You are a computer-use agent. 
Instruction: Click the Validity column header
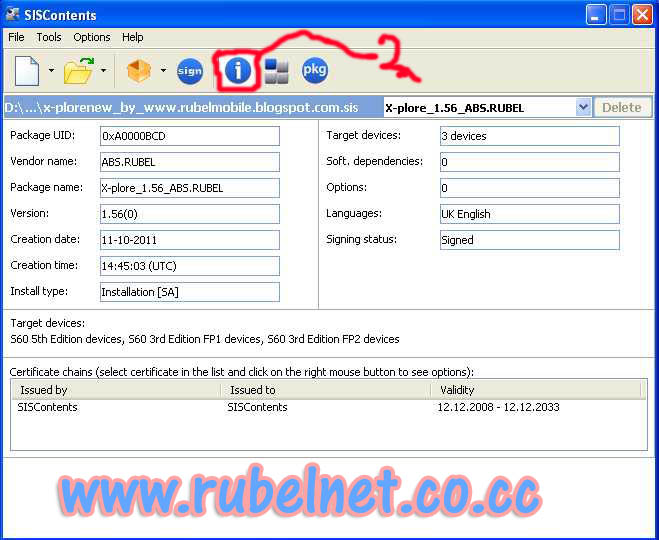[537, 390]
